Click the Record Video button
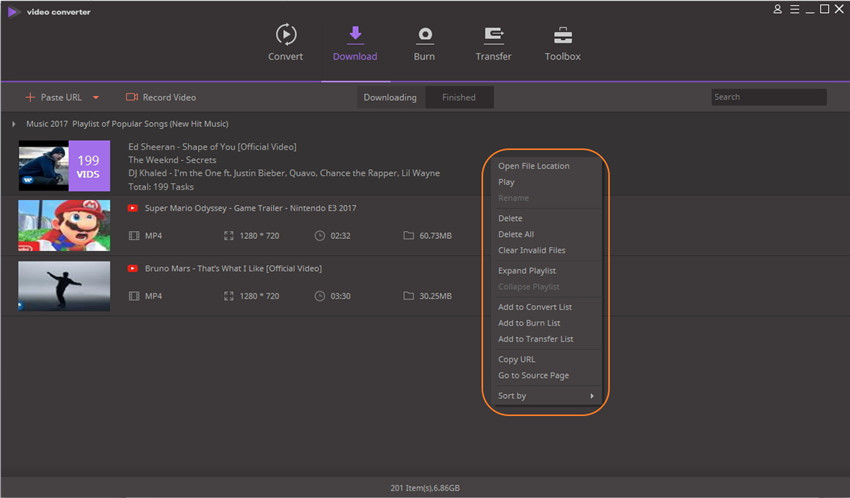 point(161,98)
